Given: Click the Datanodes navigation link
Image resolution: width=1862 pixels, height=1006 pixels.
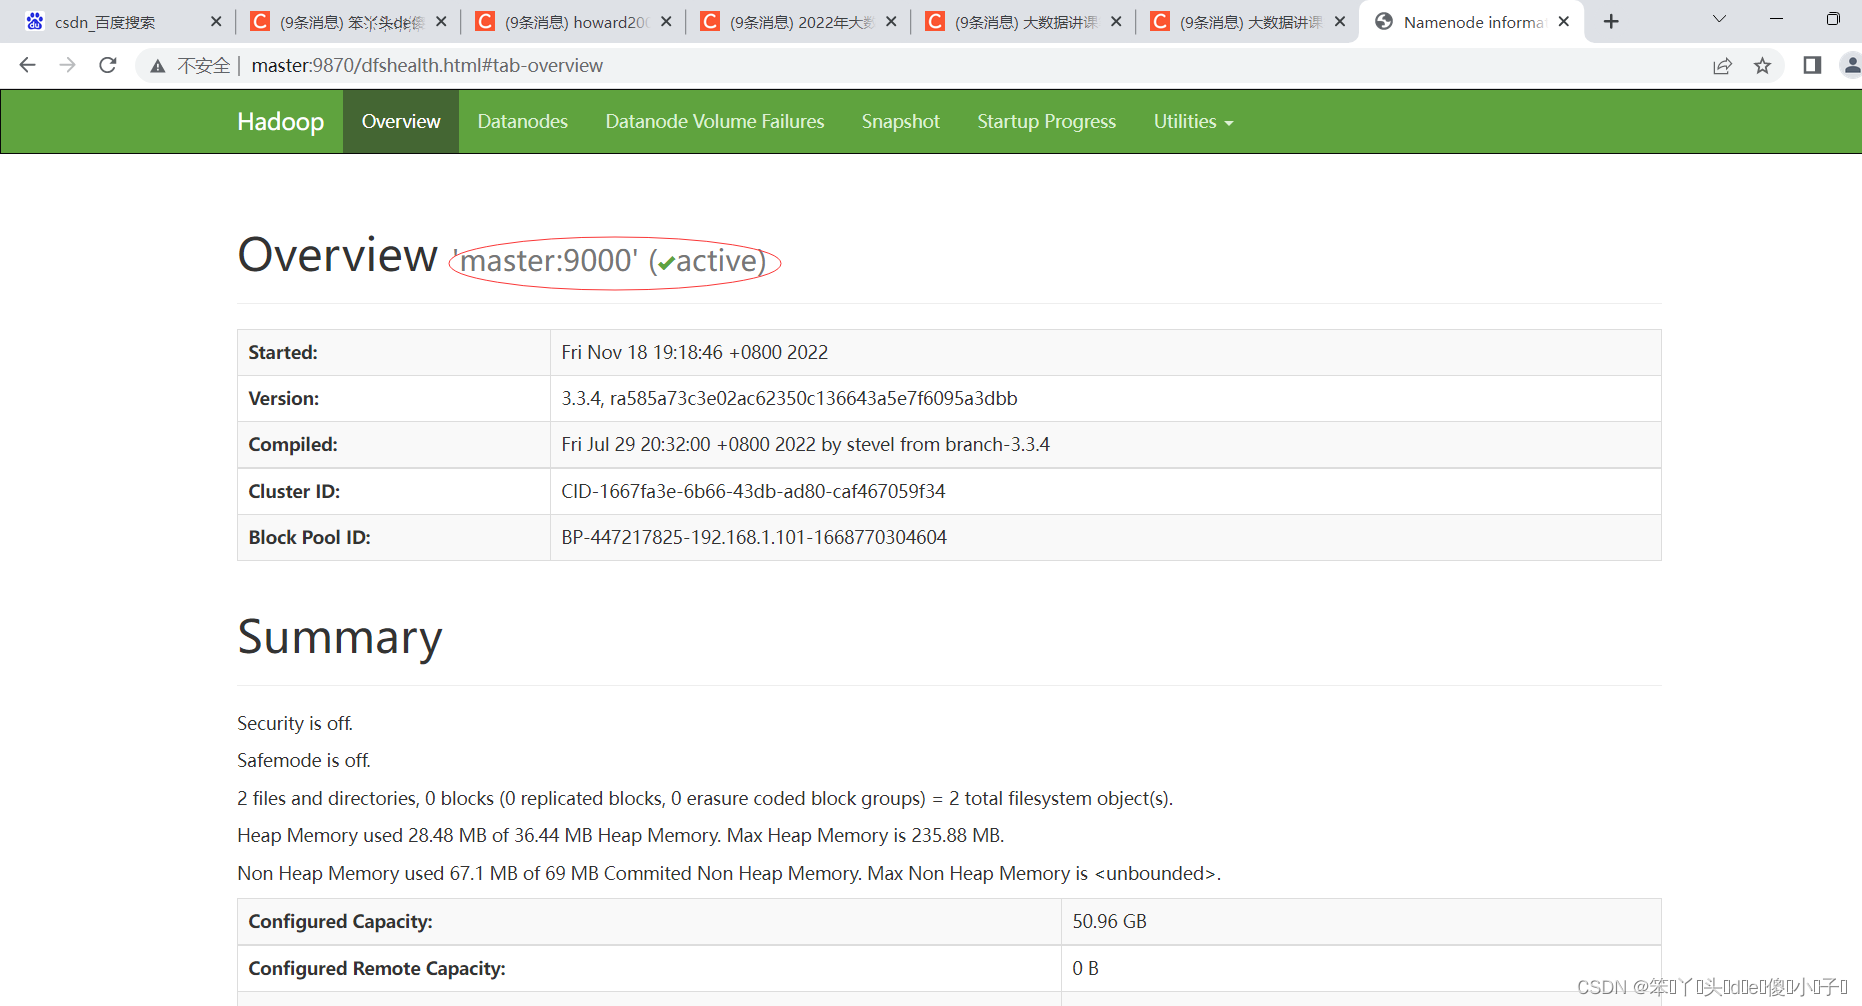Looking at the screenshot, I should coord(522,121).
